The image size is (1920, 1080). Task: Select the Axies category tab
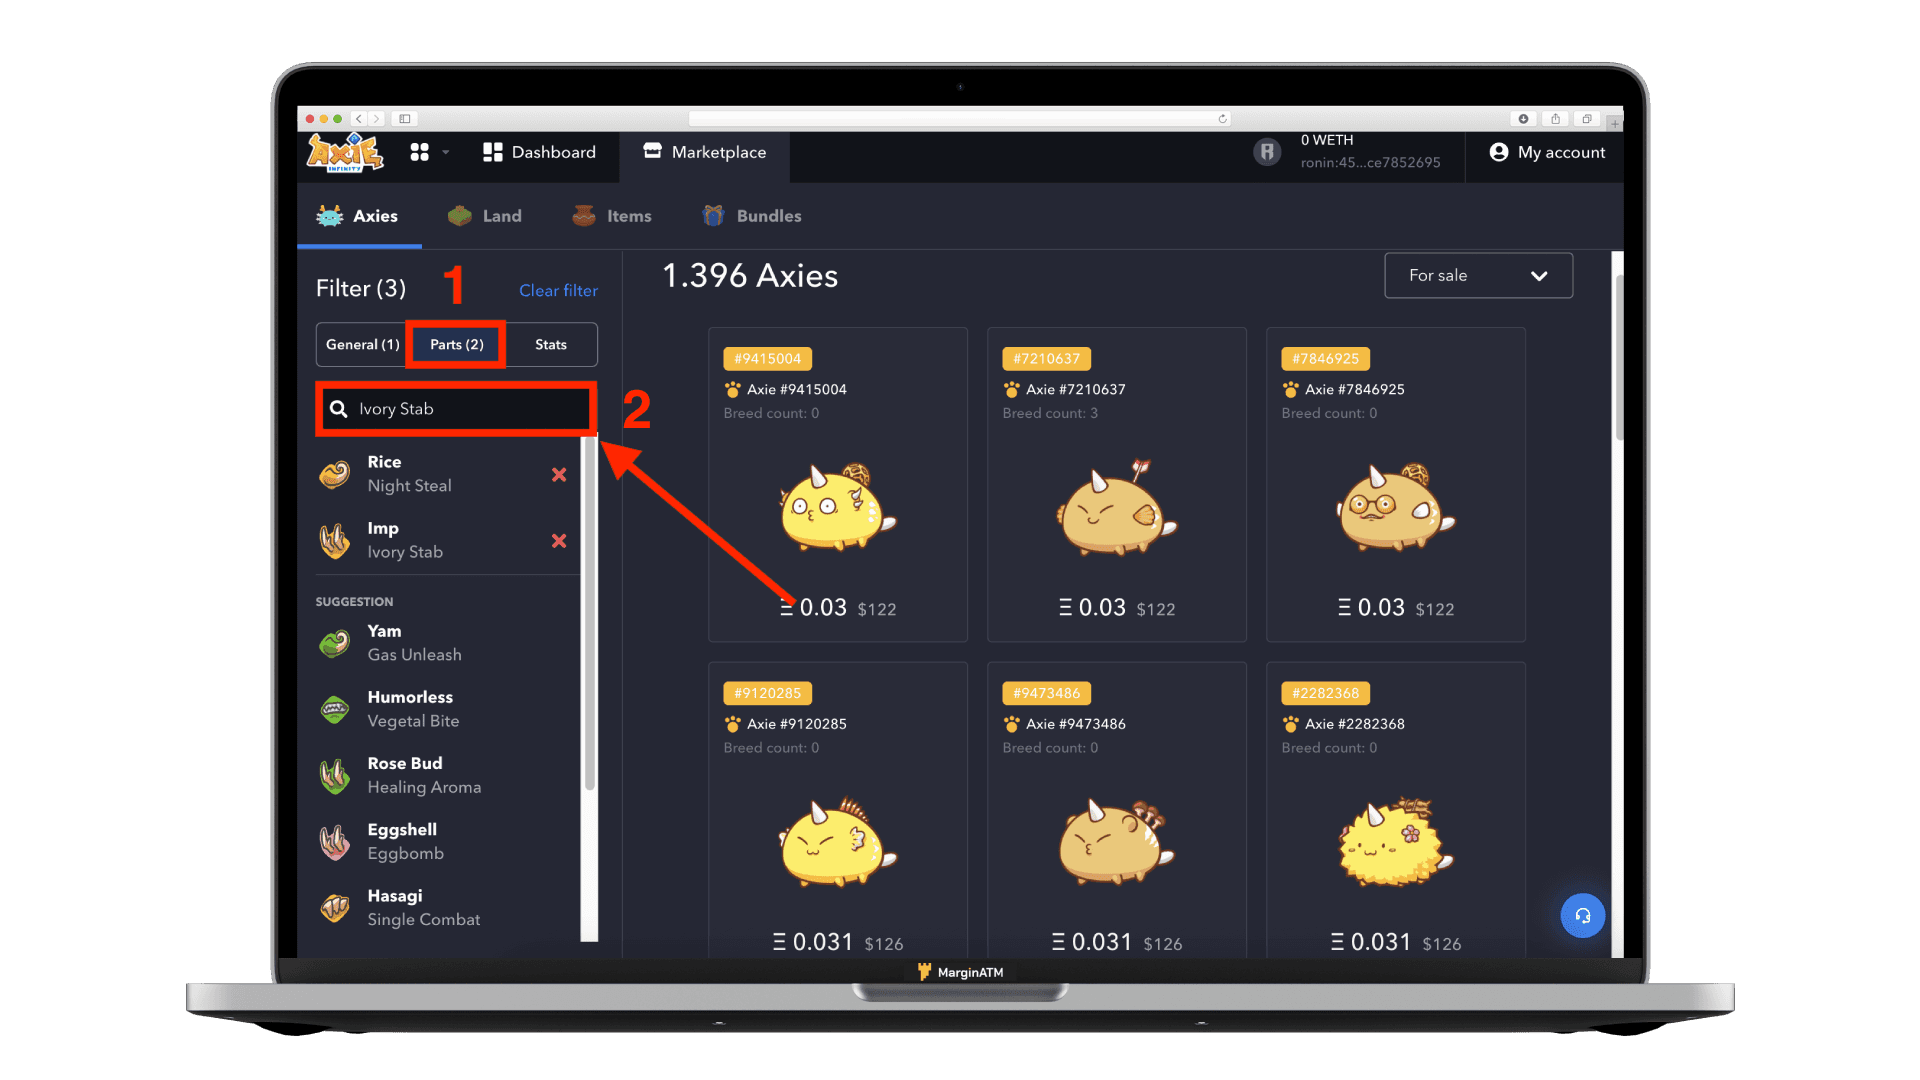[358, 216]
